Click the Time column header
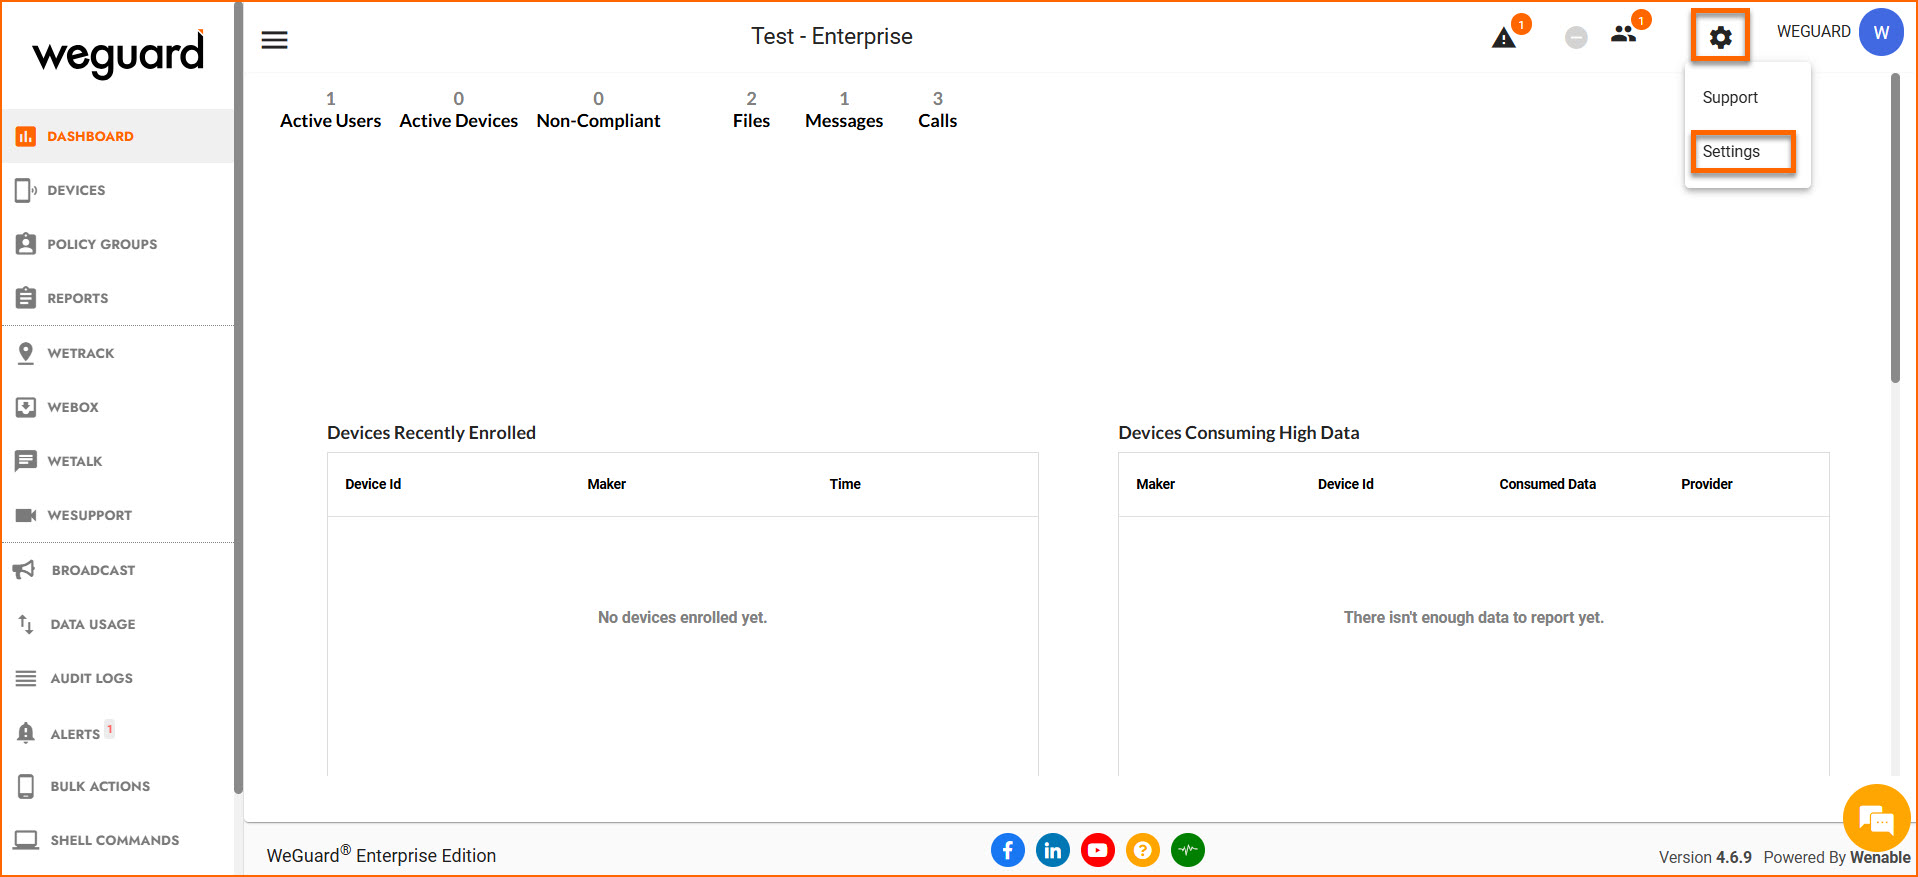Viewport: 1918px width, 877px height. (845, 484)
